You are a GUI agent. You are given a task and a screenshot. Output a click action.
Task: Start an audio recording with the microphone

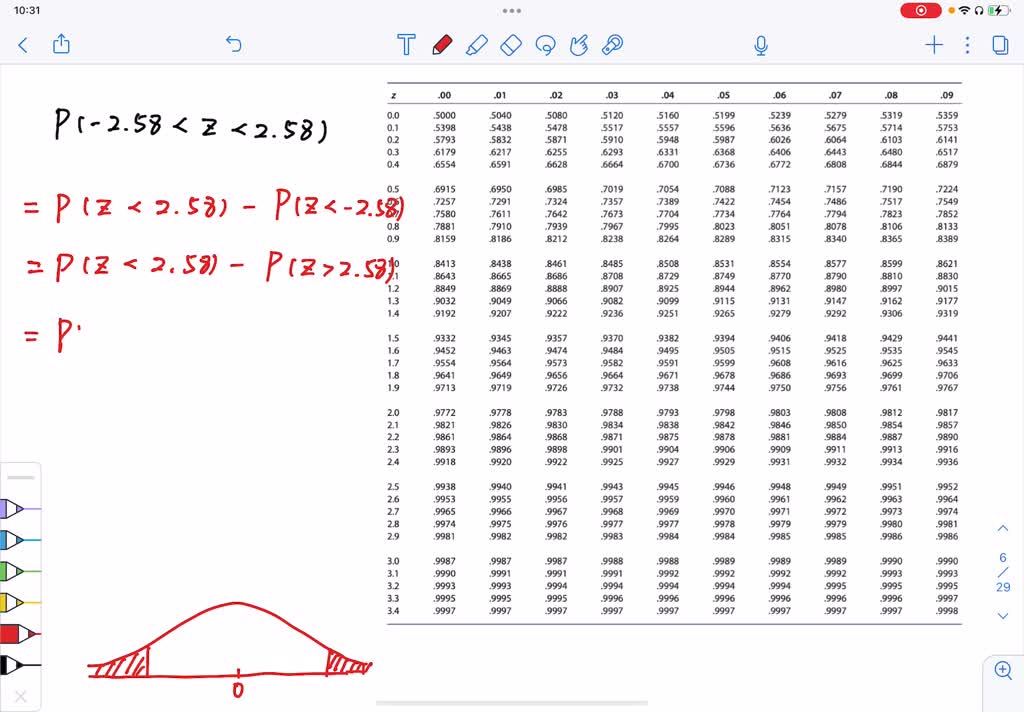tap(761, 45)
